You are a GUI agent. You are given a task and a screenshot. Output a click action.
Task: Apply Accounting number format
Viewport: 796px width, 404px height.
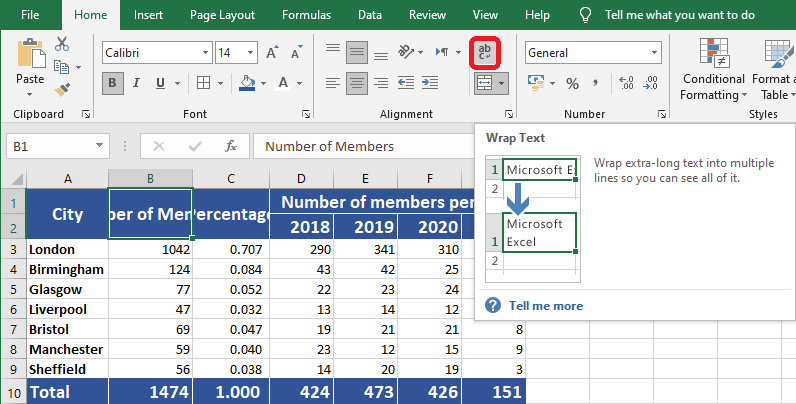(536, 83)
